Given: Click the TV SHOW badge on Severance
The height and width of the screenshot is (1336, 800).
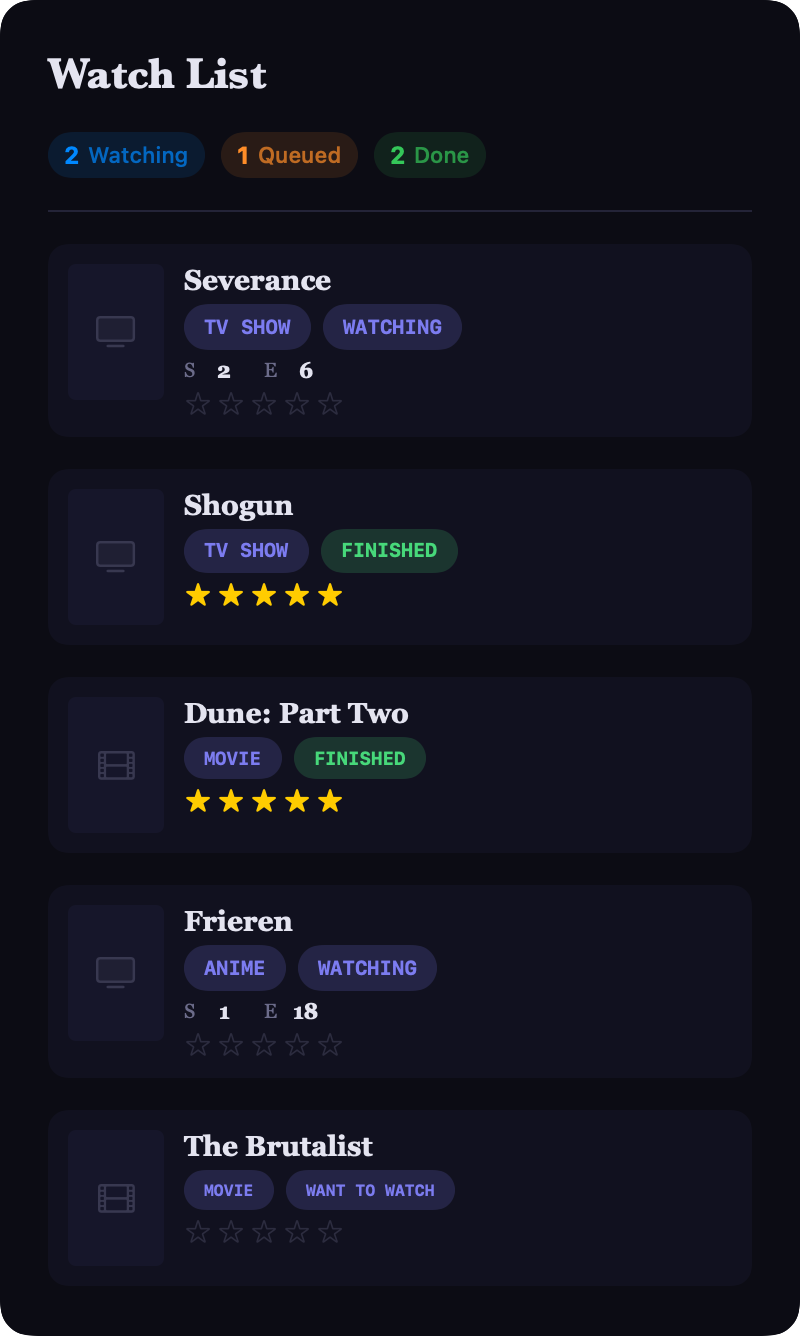Looking at the screenshot, I should tap(247, 327).
